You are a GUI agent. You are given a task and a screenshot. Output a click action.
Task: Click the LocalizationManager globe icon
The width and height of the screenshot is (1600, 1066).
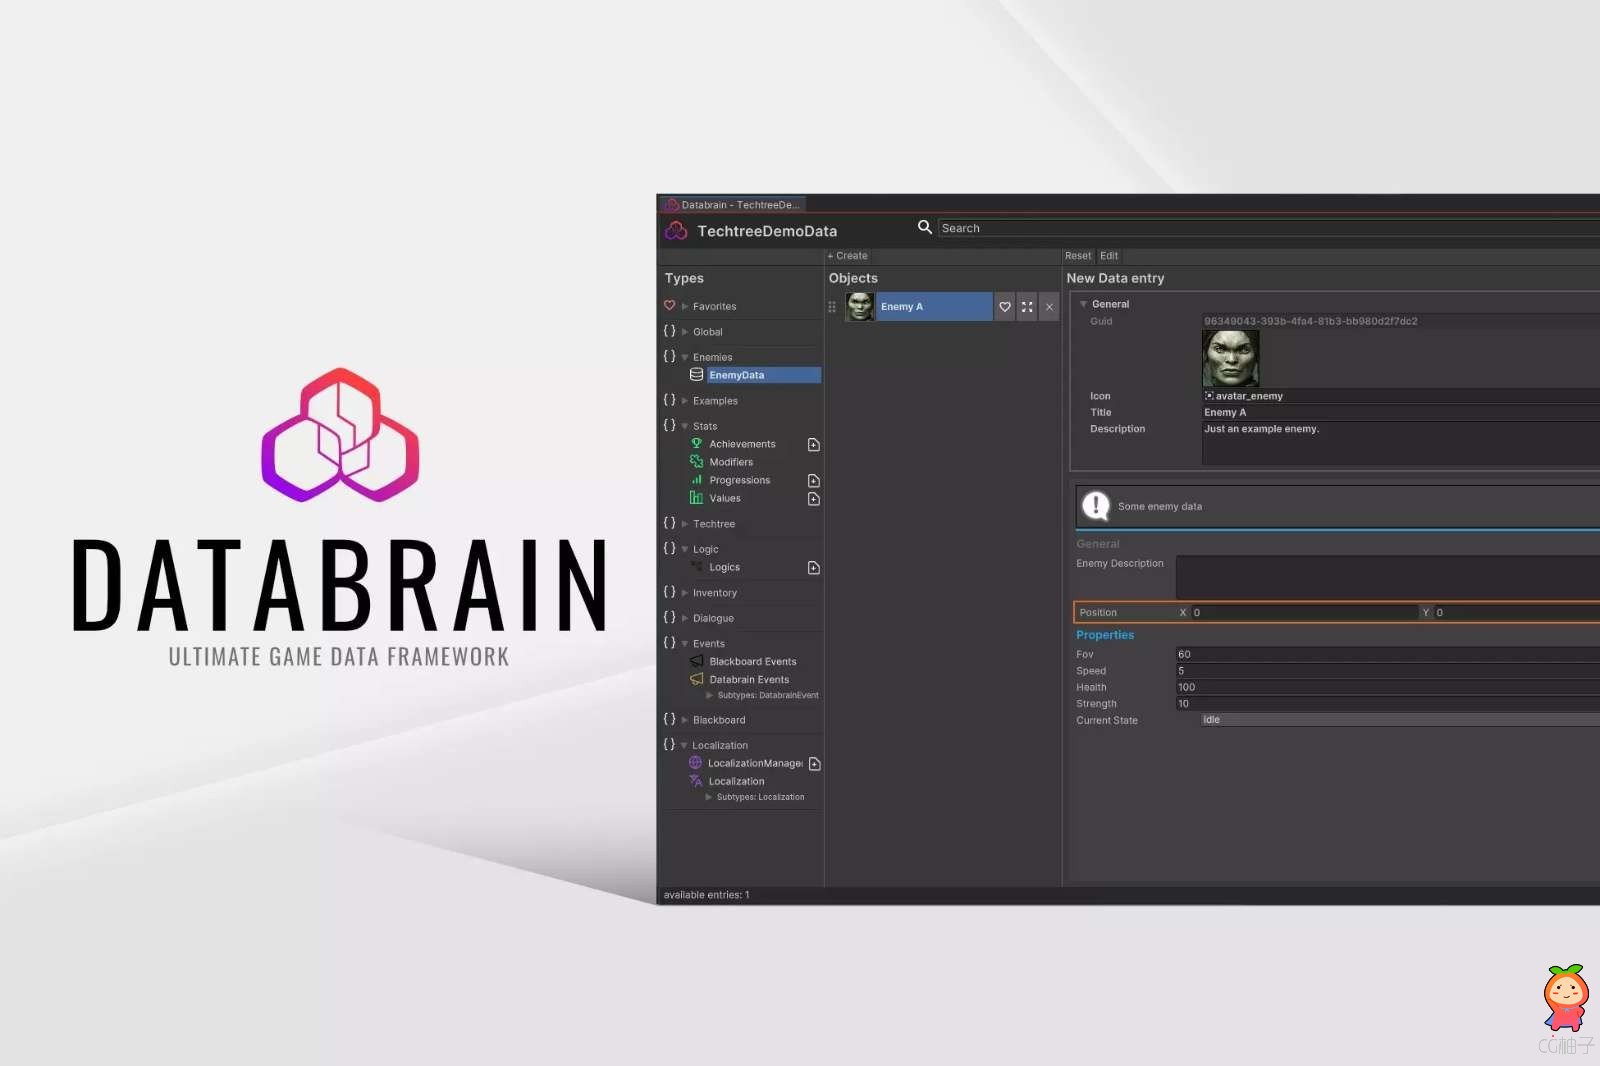695,763
